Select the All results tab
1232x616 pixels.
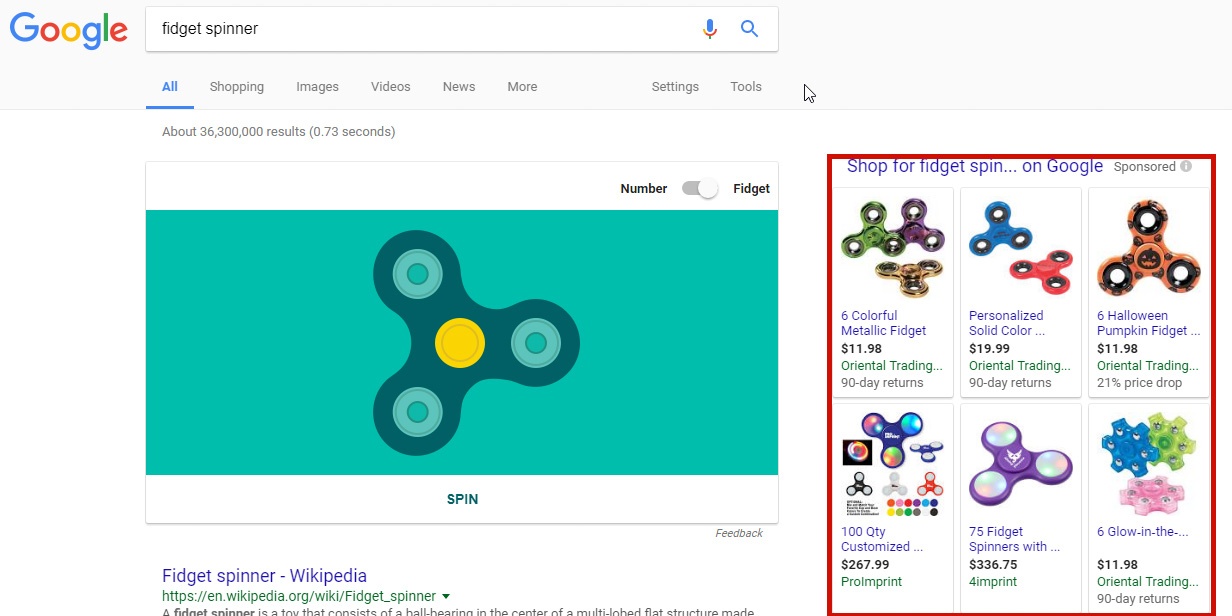coord(170,87)
